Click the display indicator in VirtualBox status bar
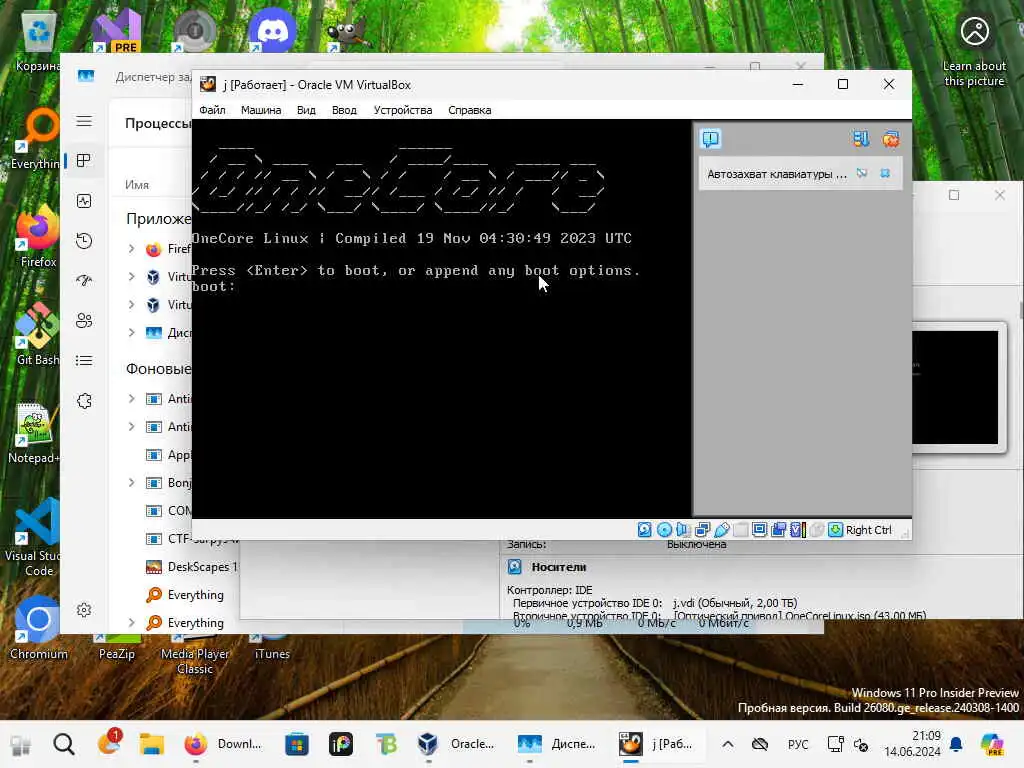 tap(760, 530)
